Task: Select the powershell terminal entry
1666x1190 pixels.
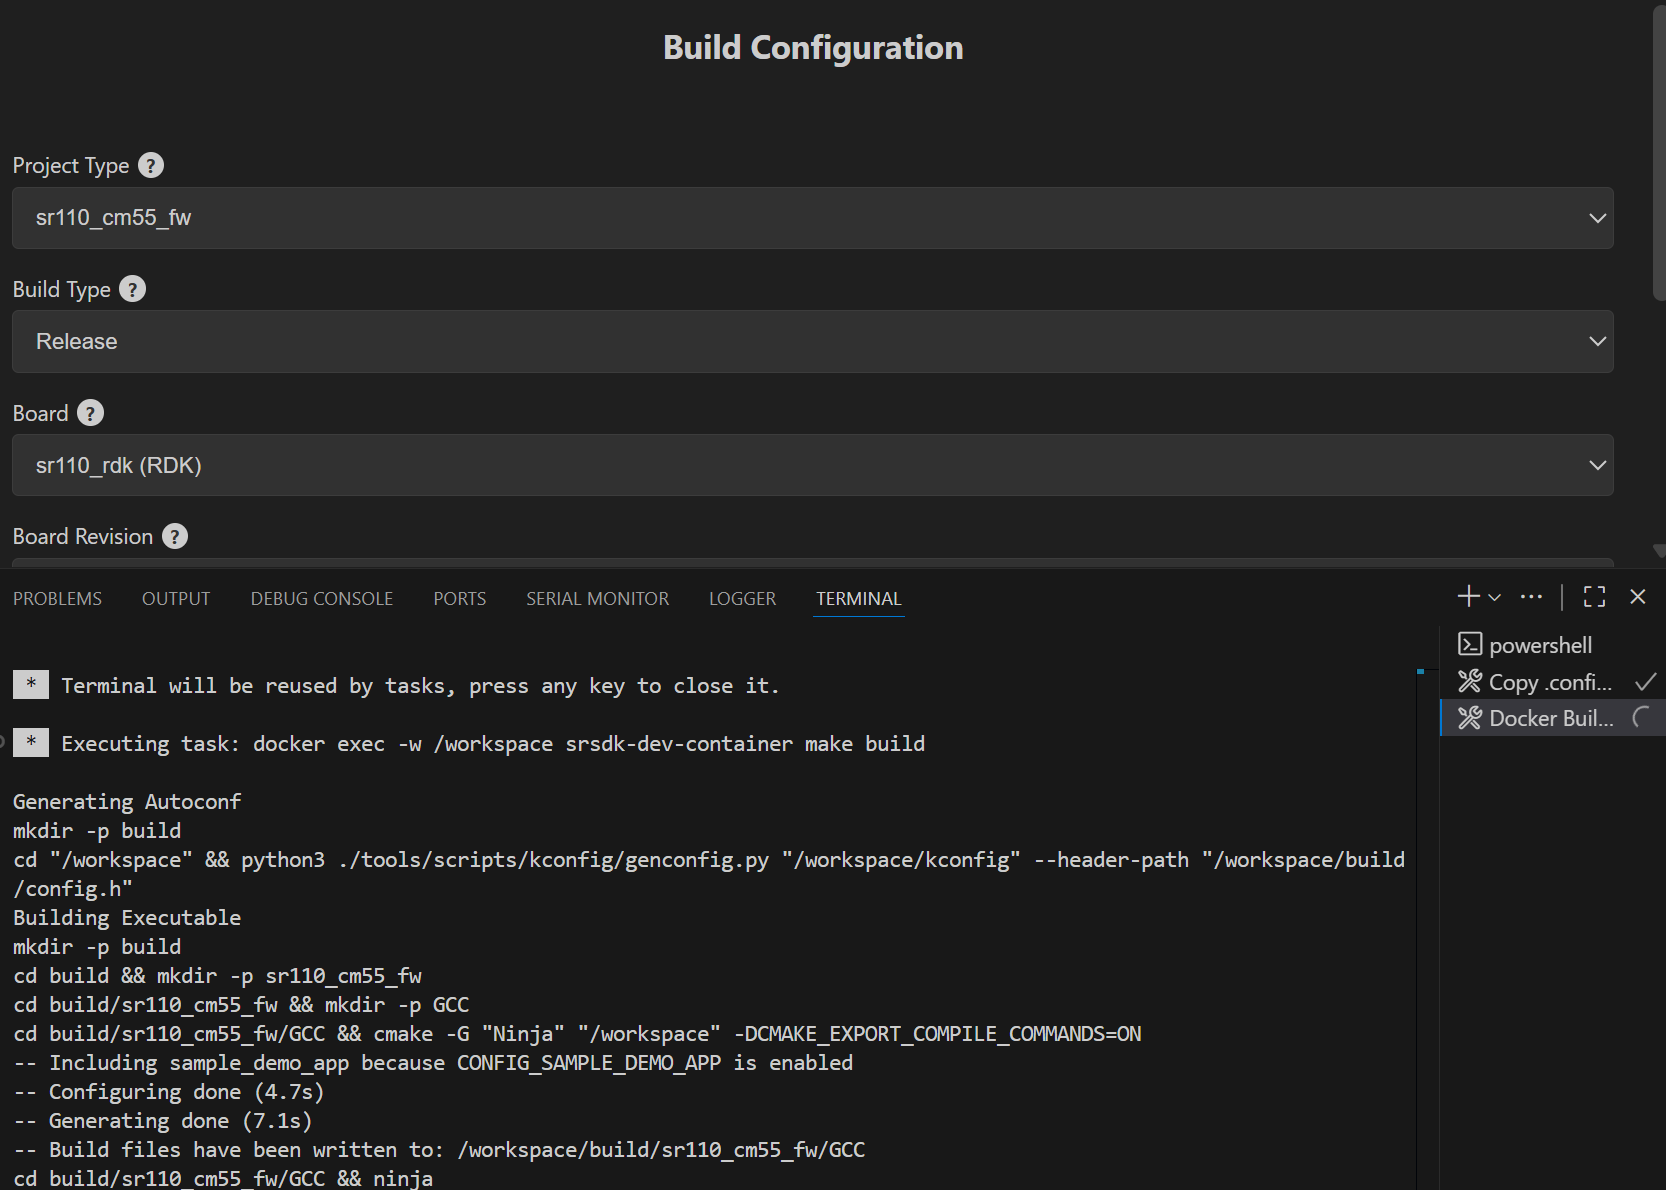Action: click(1540, 646)
